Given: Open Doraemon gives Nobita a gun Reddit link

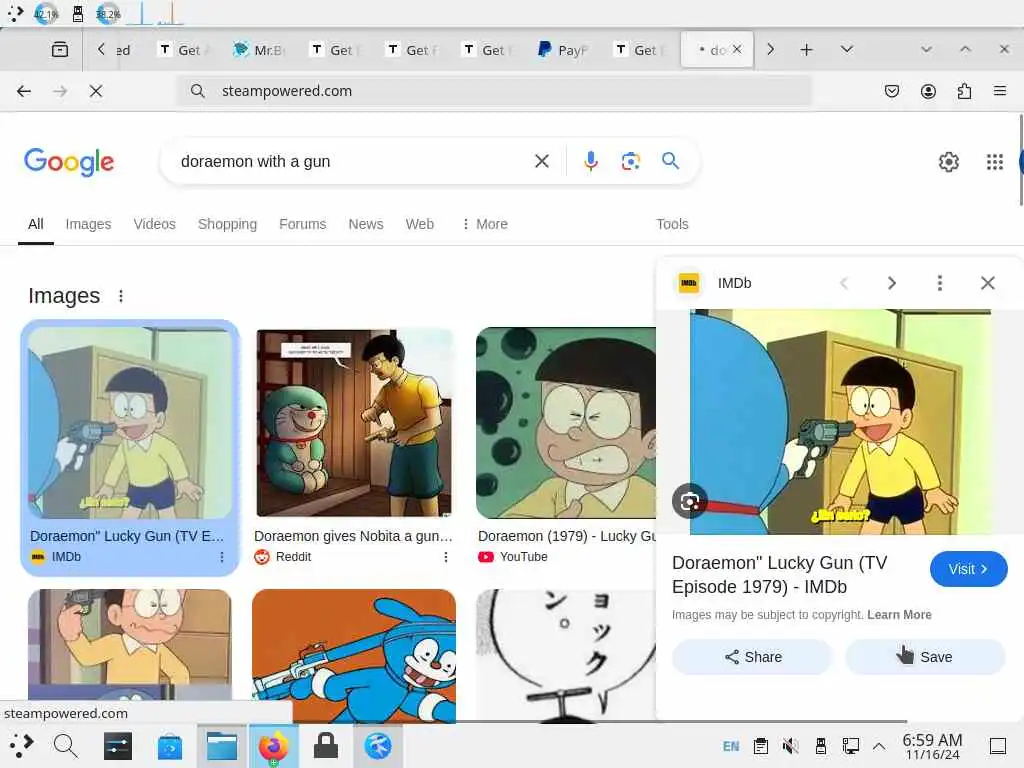Looking at the screenshot, I should click(353, 536).
